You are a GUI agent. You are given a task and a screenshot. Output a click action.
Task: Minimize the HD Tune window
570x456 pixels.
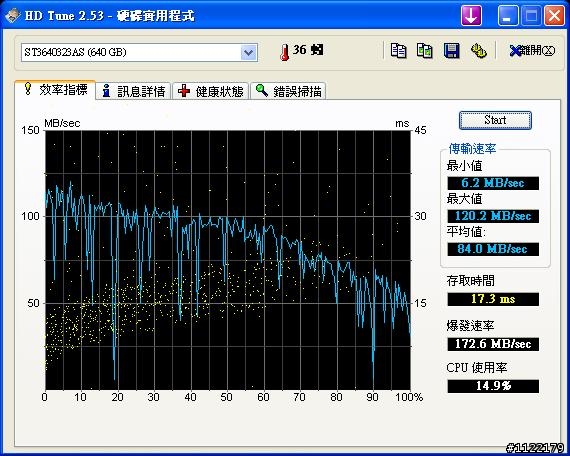tap(507, 16)
